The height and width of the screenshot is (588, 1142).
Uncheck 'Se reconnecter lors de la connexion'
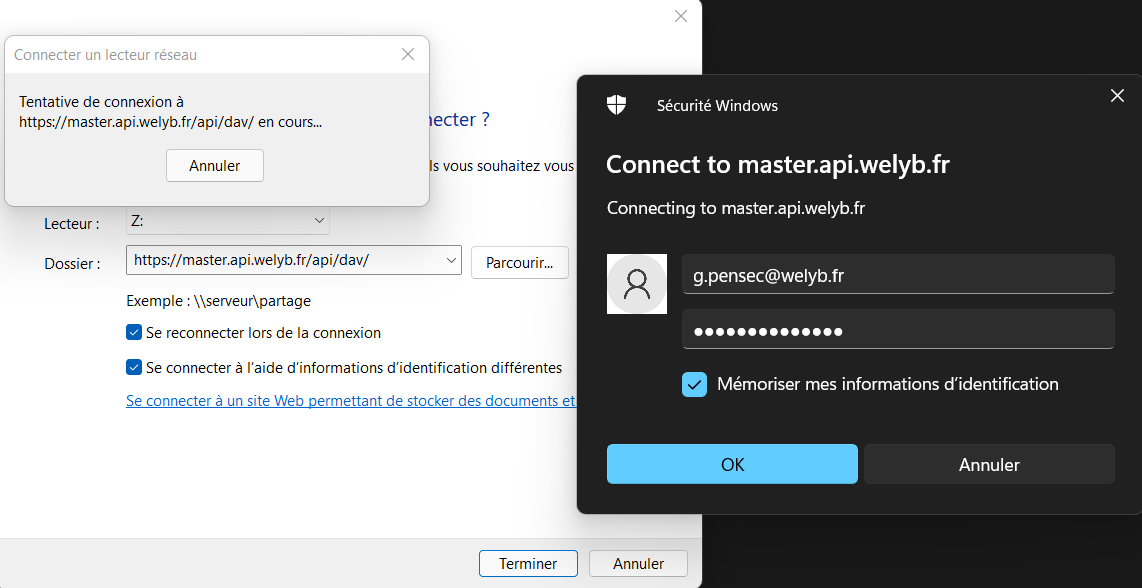click(133, 333)
